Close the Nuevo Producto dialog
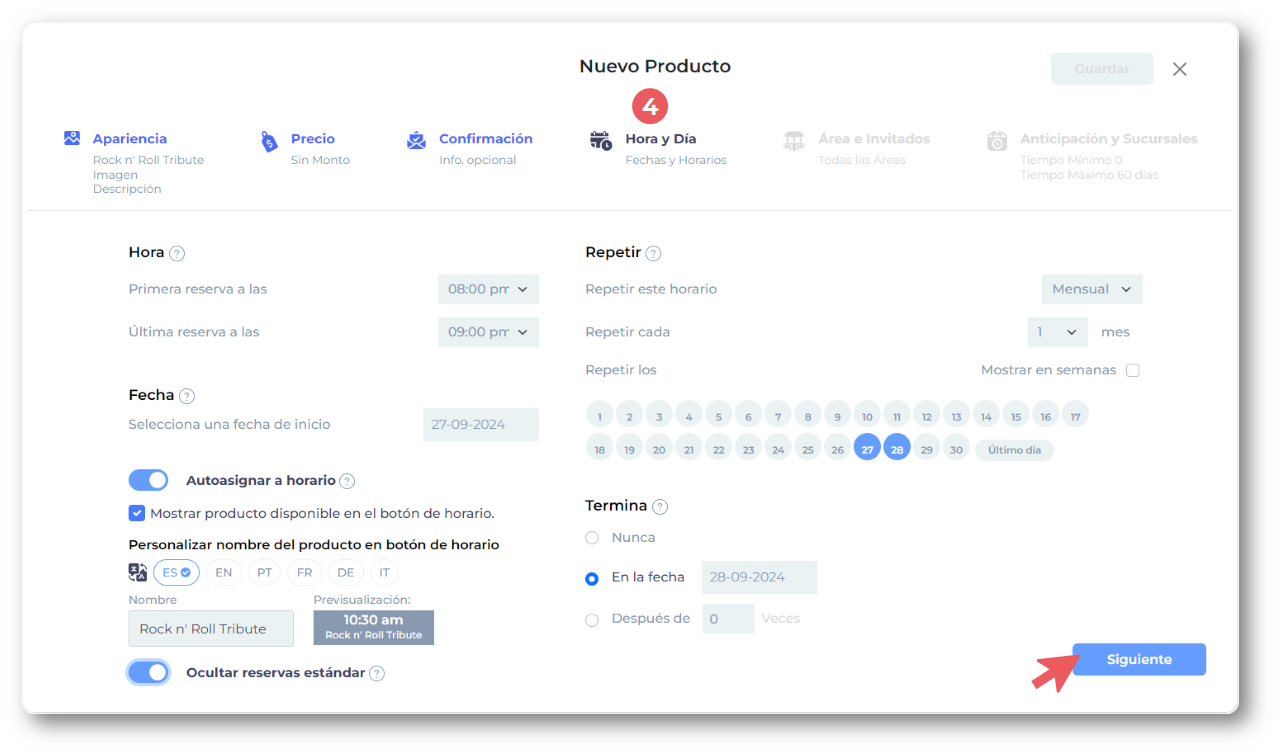This screenshot has height=756, width=1281. [1180, 69]
